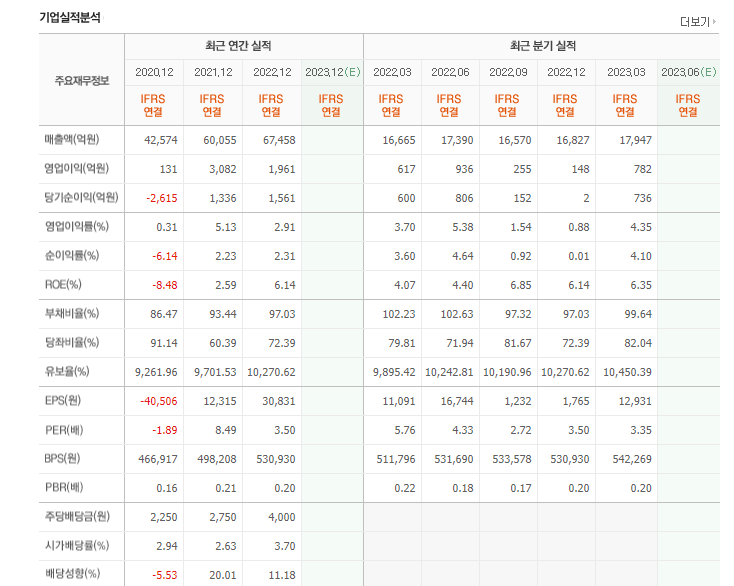Select the 당기순이익(억원) row label

pos(81,198)
